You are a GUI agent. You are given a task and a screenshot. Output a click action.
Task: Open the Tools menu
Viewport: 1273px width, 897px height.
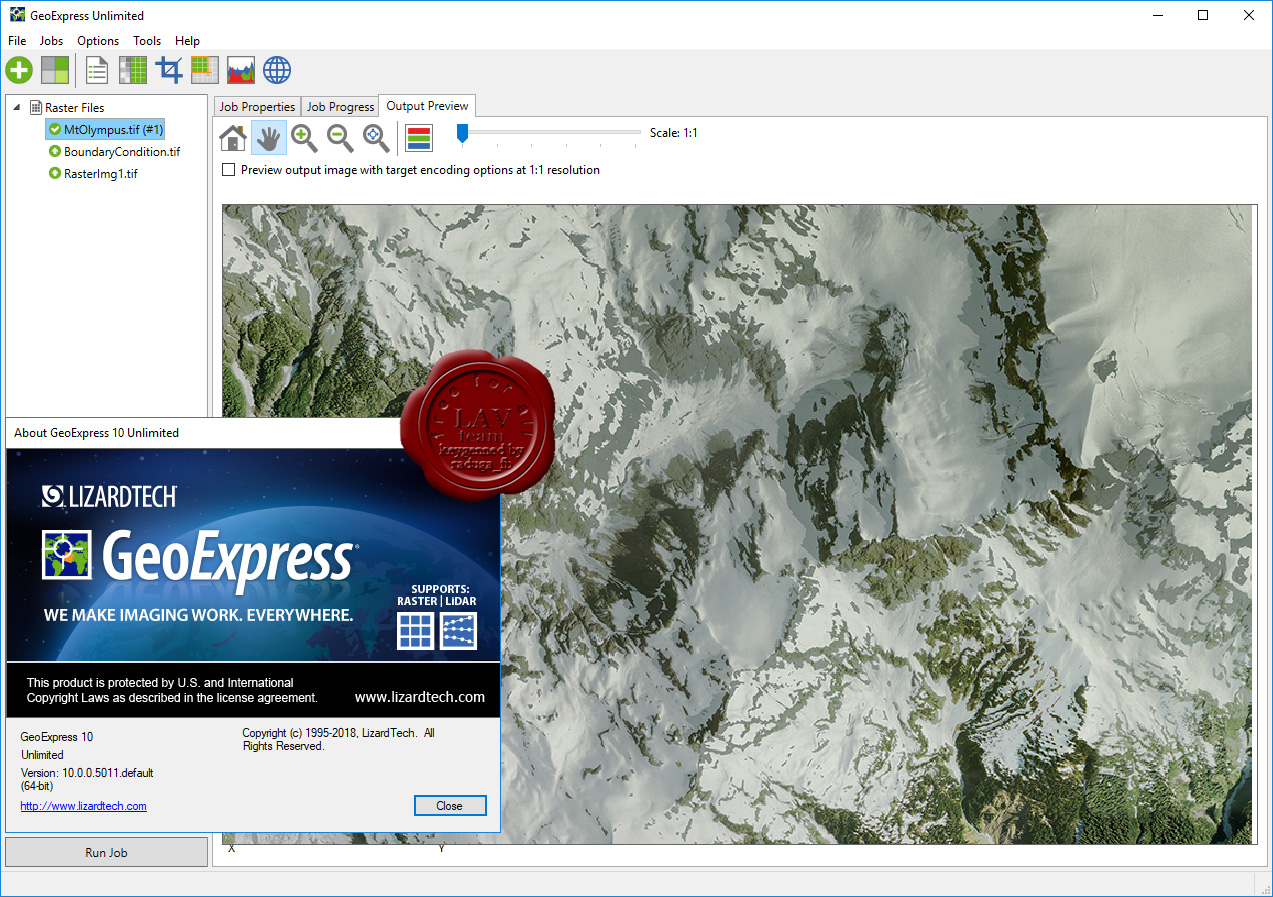point(147,41)
